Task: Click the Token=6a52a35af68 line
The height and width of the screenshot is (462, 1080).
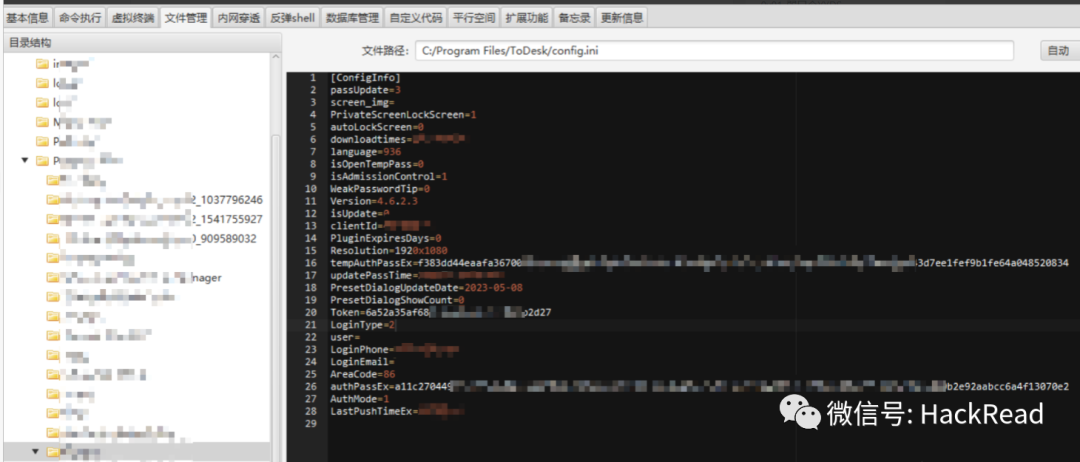Action: click(x=441, y=313)
